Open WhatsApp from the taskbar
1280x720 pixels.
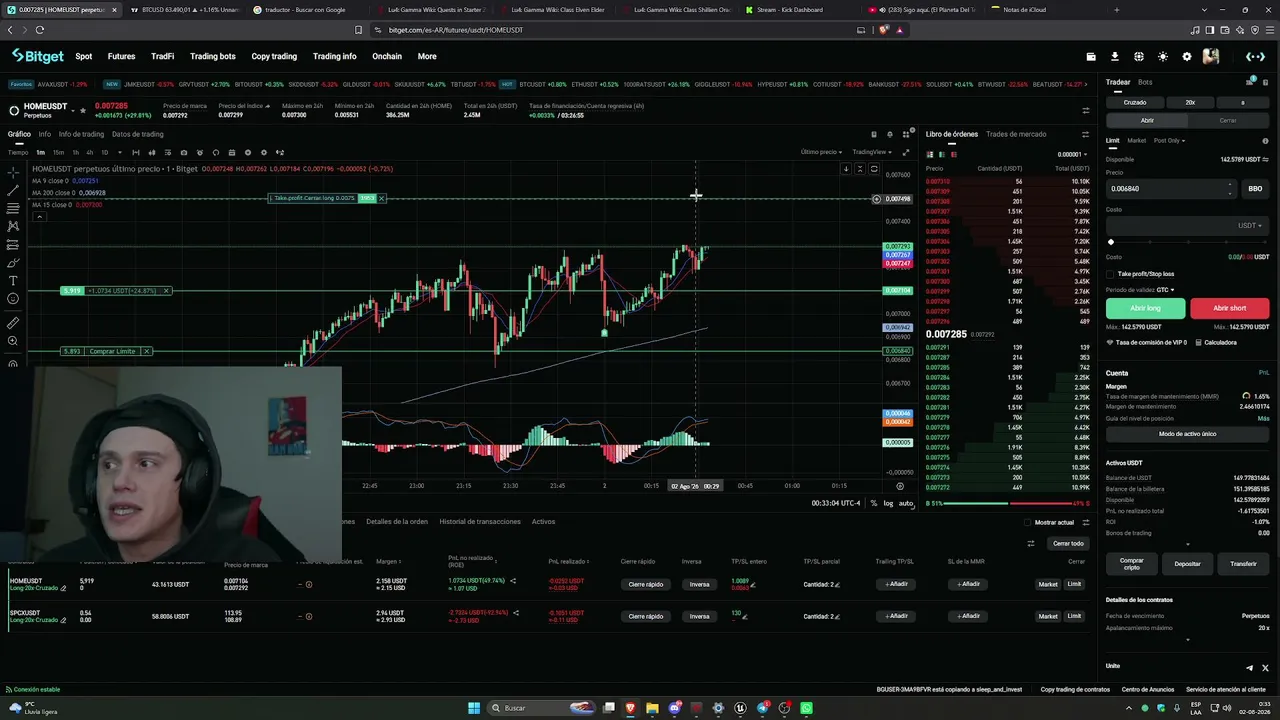(806, 708)
